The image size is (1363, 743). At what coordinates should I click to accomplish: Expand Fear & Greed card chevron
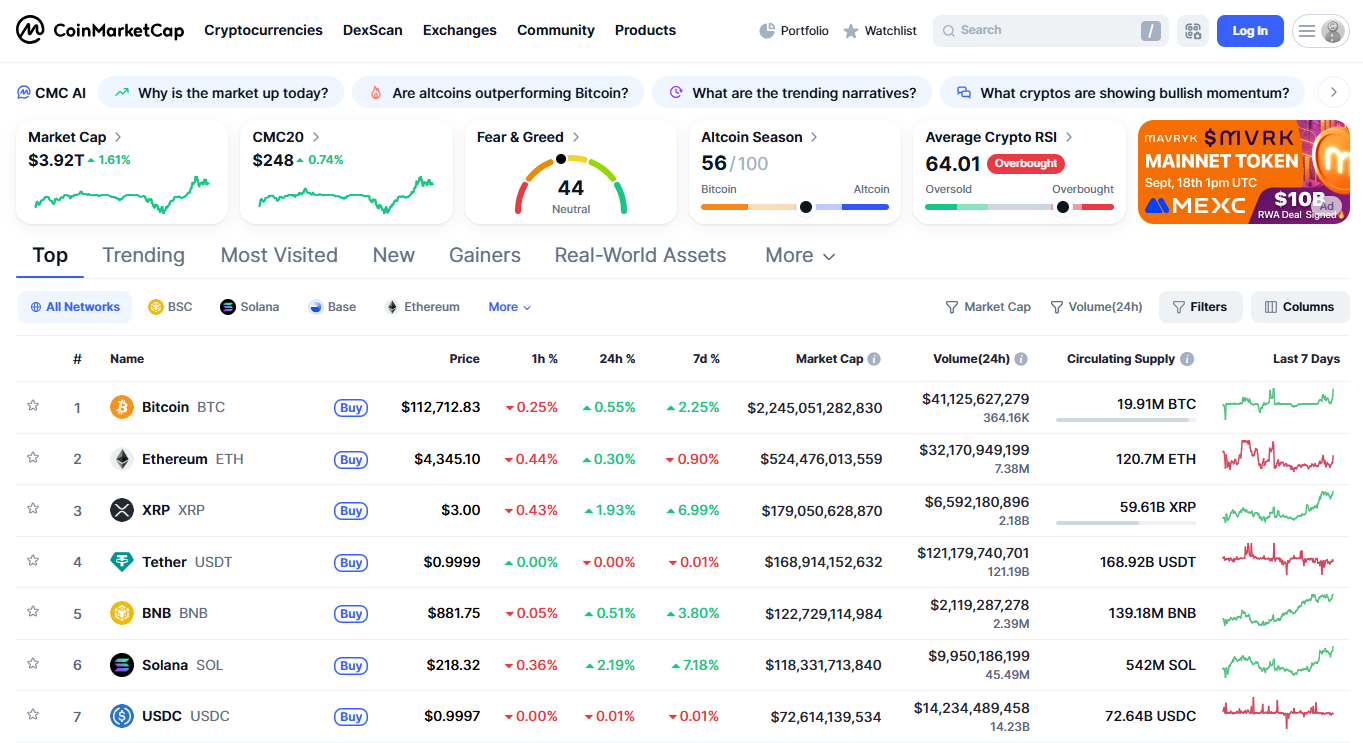point(576,137)
